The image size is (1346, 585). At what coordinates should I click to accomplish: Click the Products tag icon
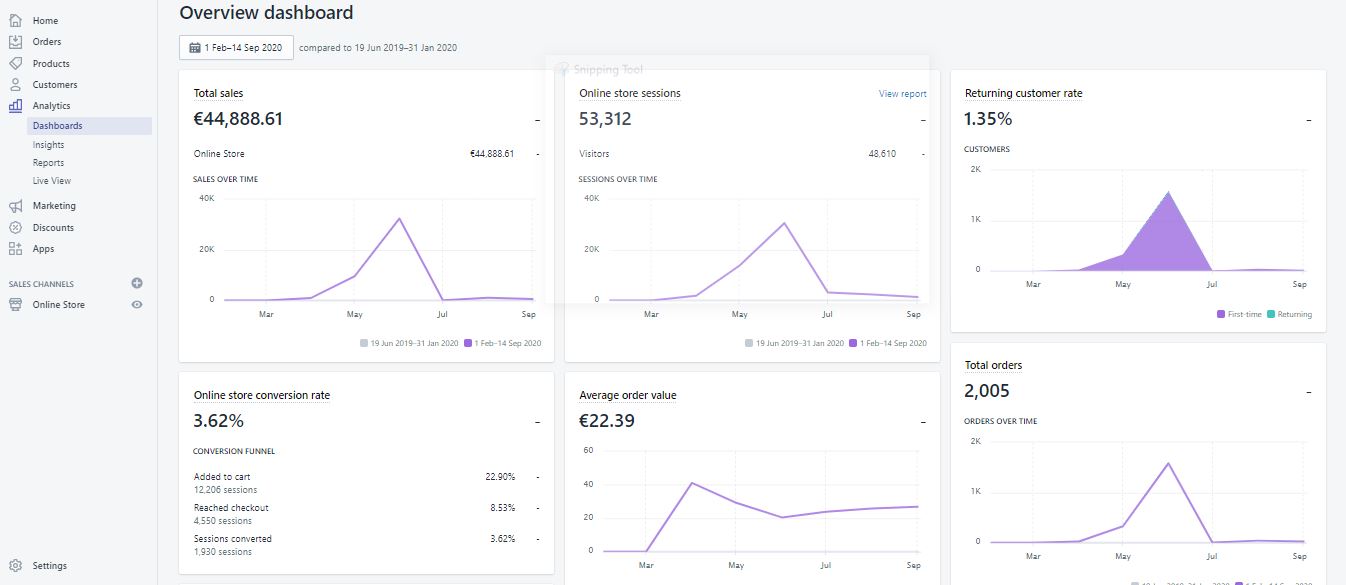point(15,63)
